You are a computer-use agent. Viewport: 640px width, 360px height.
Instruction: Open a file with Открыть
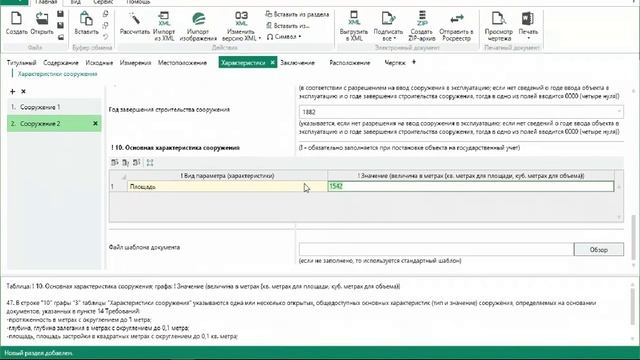(x=42, y=23)
